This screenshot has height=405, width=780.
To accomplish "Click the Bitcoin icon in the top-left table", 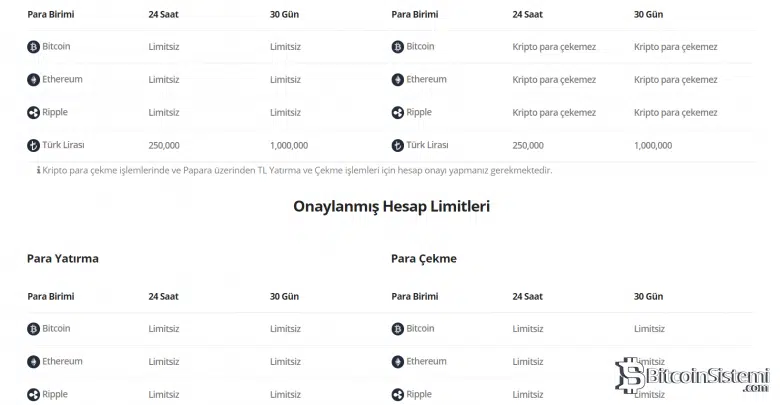I will point(33,46).
